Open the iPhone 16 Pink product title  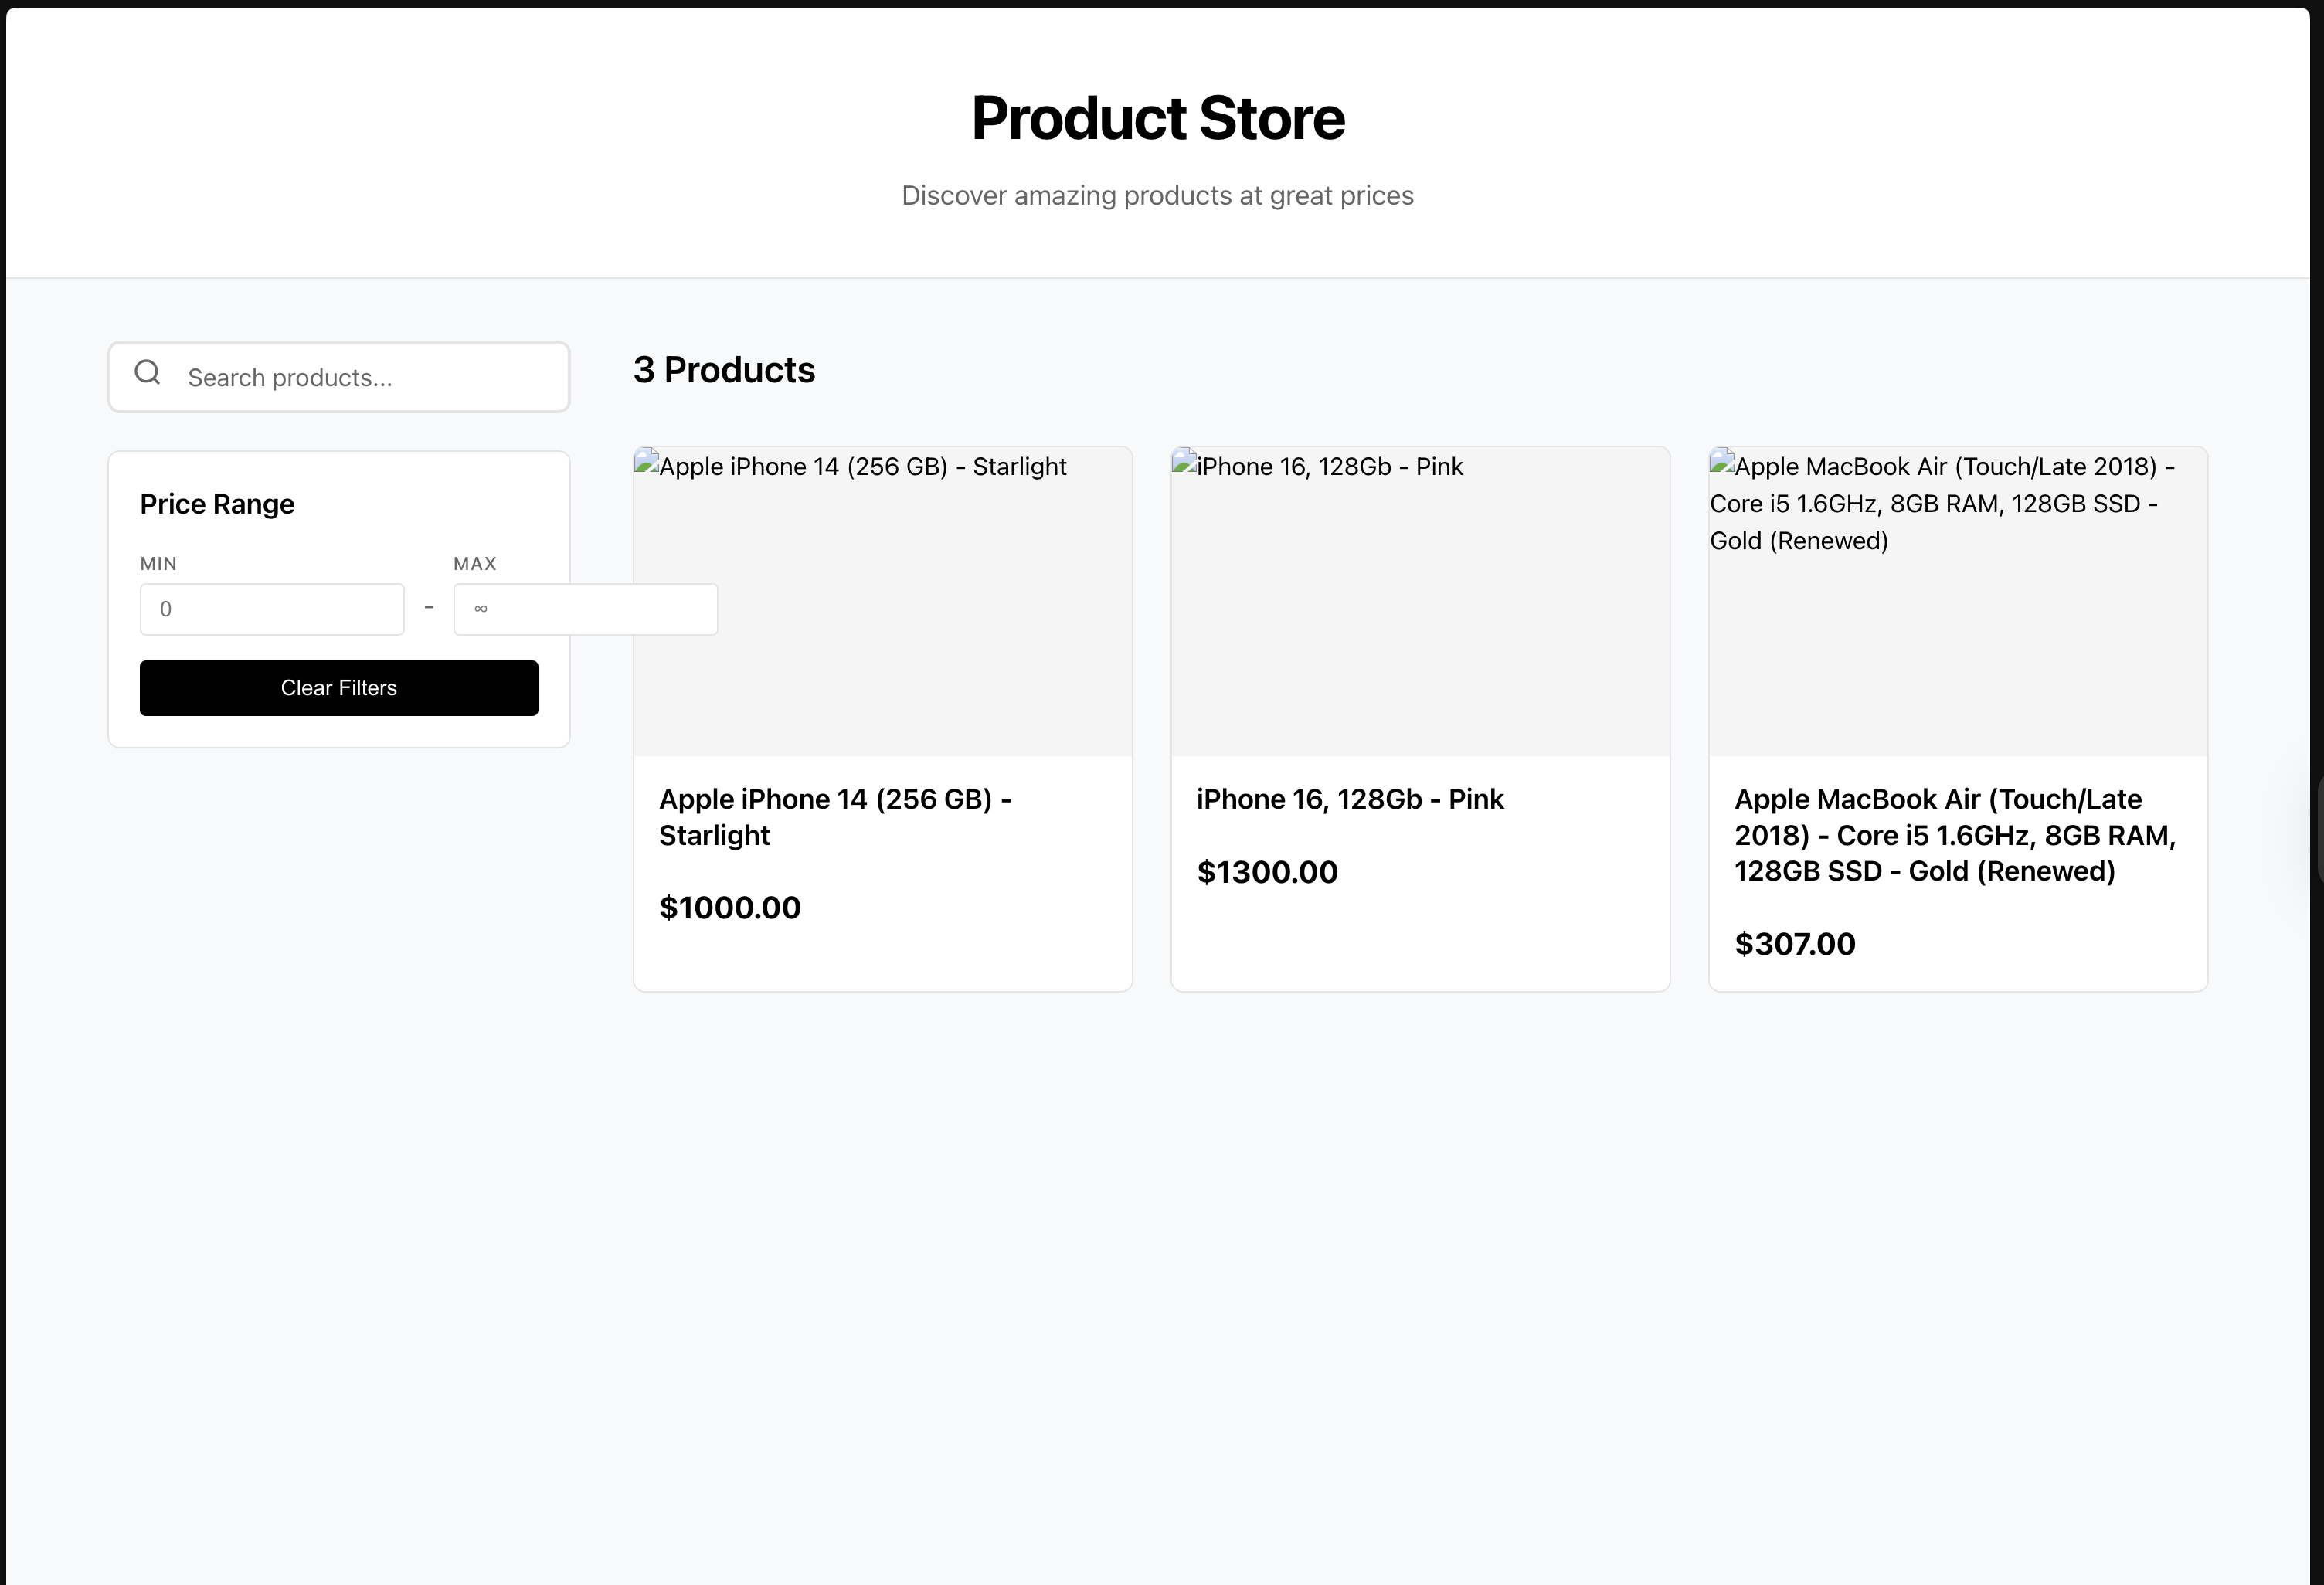pyautogui.click(x=1350, y=799)
